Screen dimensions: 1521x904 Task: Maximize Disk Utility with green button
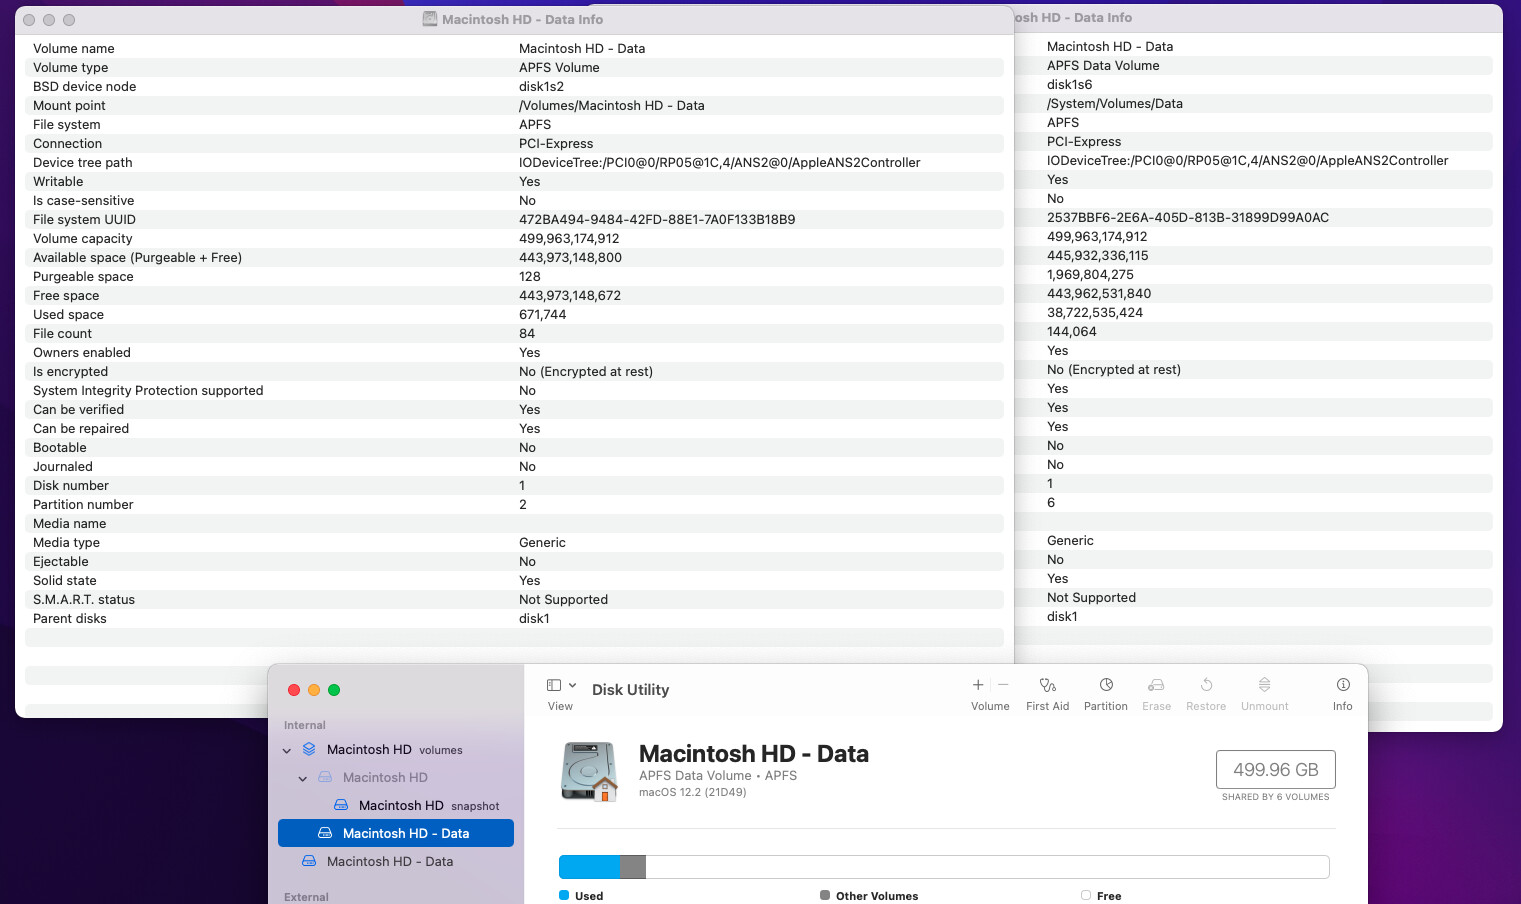[334, 690]
